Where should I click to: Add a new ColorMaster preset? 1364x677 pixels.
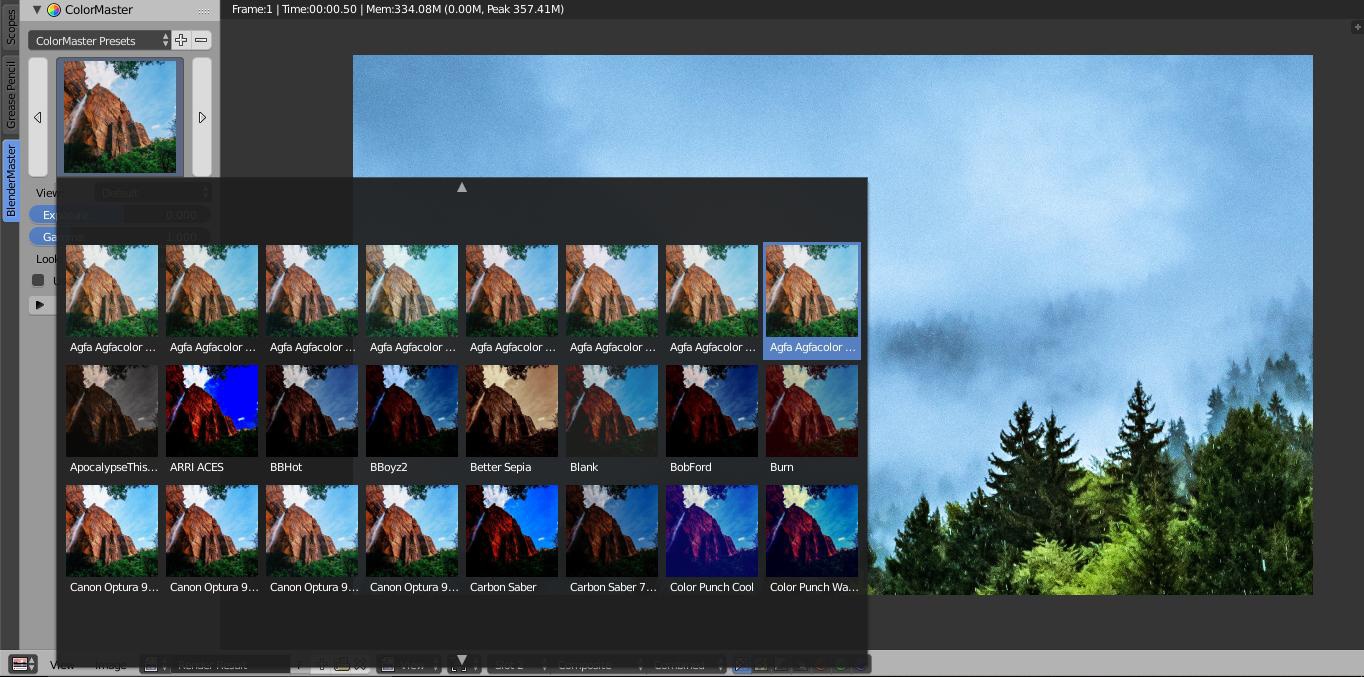[x=181, y=40]
